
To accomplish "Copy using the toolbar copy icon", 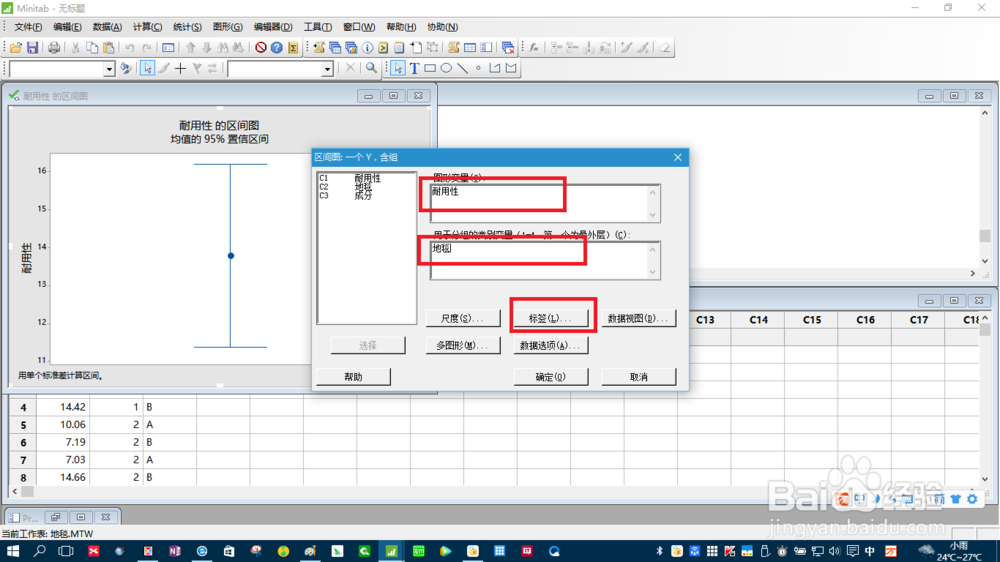I will (92, 47).
